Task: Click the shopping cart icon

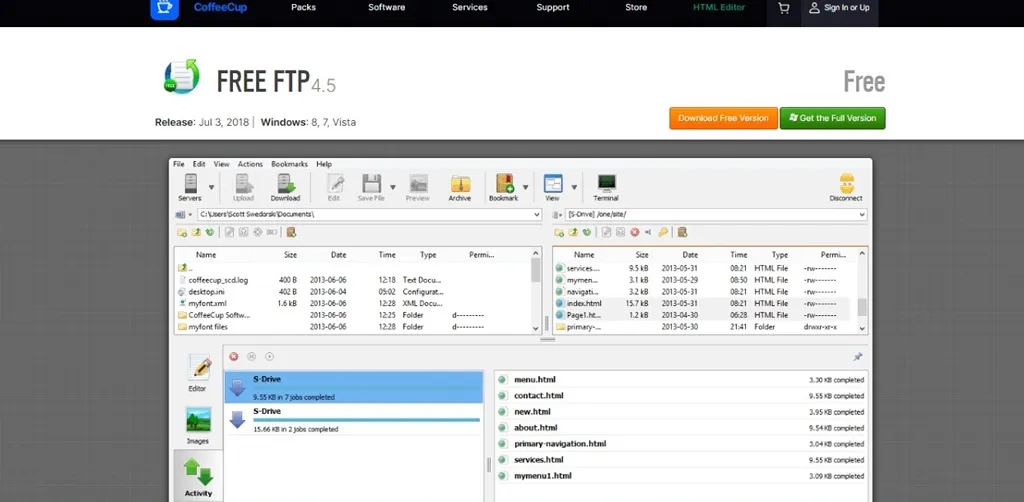Action: tap(784, 8)
